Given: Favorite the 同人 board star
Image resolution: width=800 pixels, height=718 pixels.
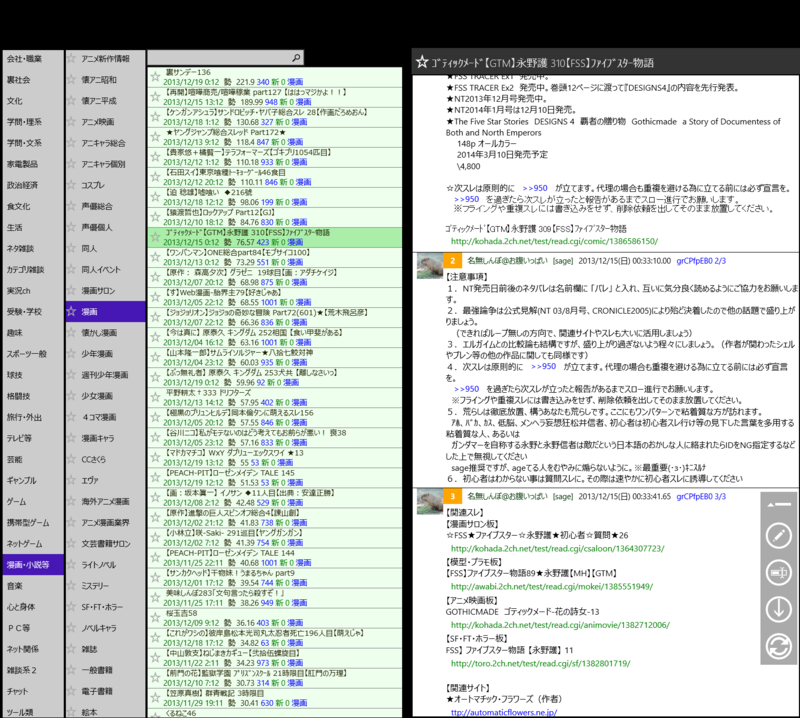Looking at the screenshot, I should coord(71,249).
